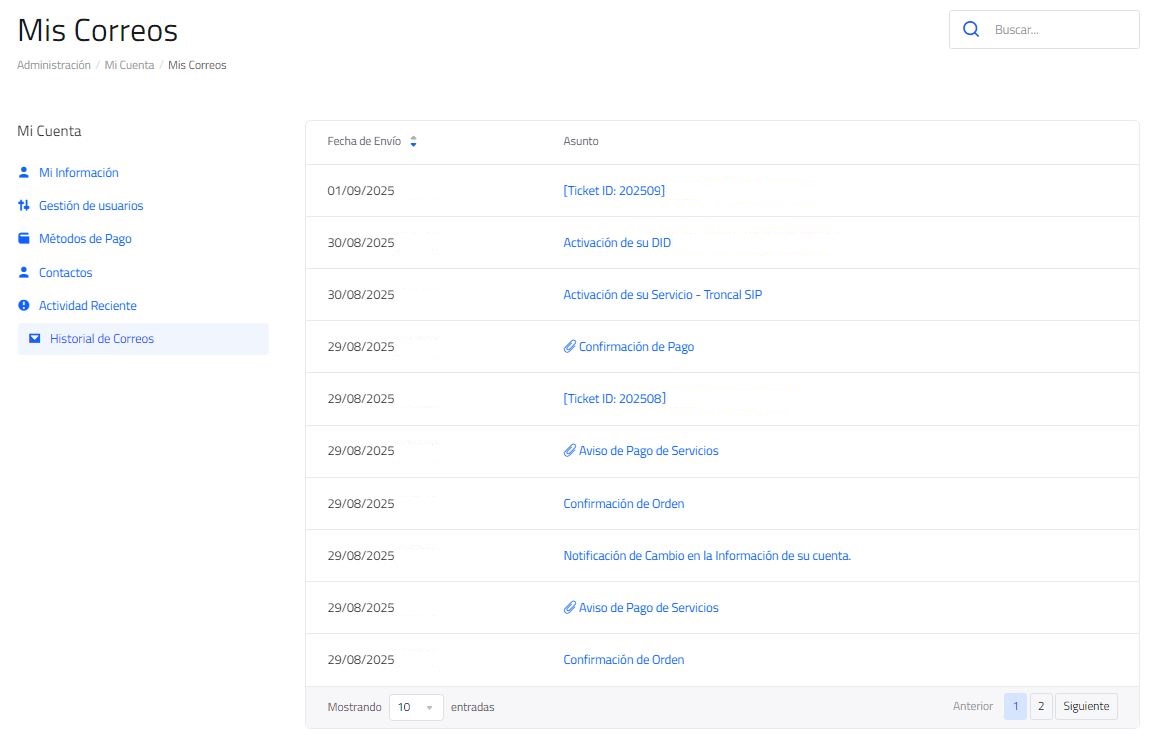The height and width of the screenshot is (745, 1153).
Task: Toggle sort arrows on Fecha de Envío column
Action: tap(413, 141)
